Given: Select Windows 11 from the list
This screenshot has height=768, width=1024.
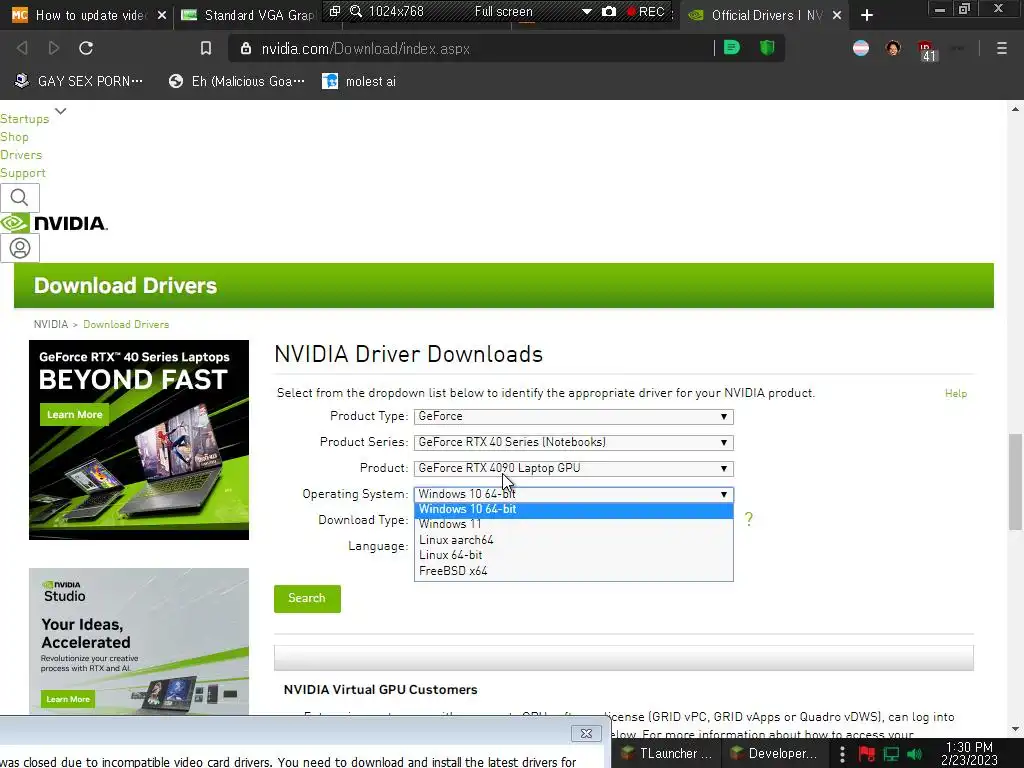Looking at the screenshot, I should pyautogui.click(x=573, y=524).
